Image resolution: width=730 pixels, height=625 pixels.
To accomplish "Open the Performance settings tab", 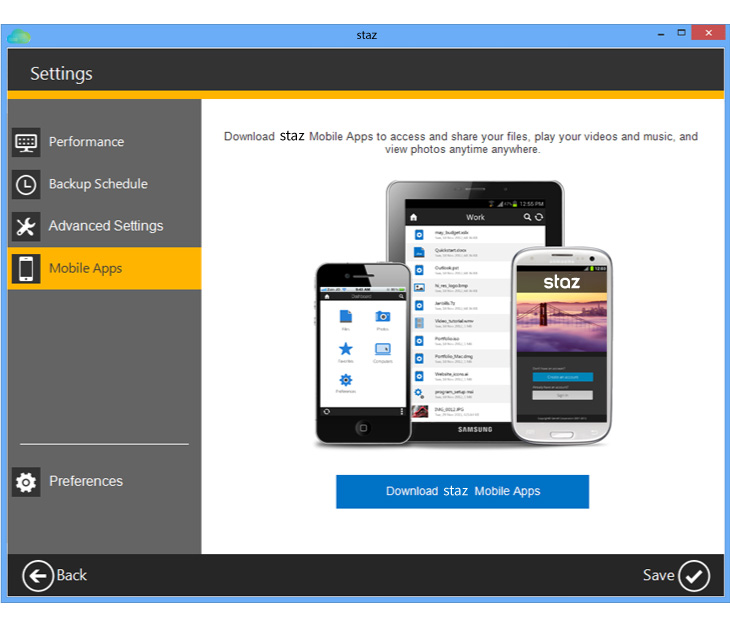I will [104, 142].
